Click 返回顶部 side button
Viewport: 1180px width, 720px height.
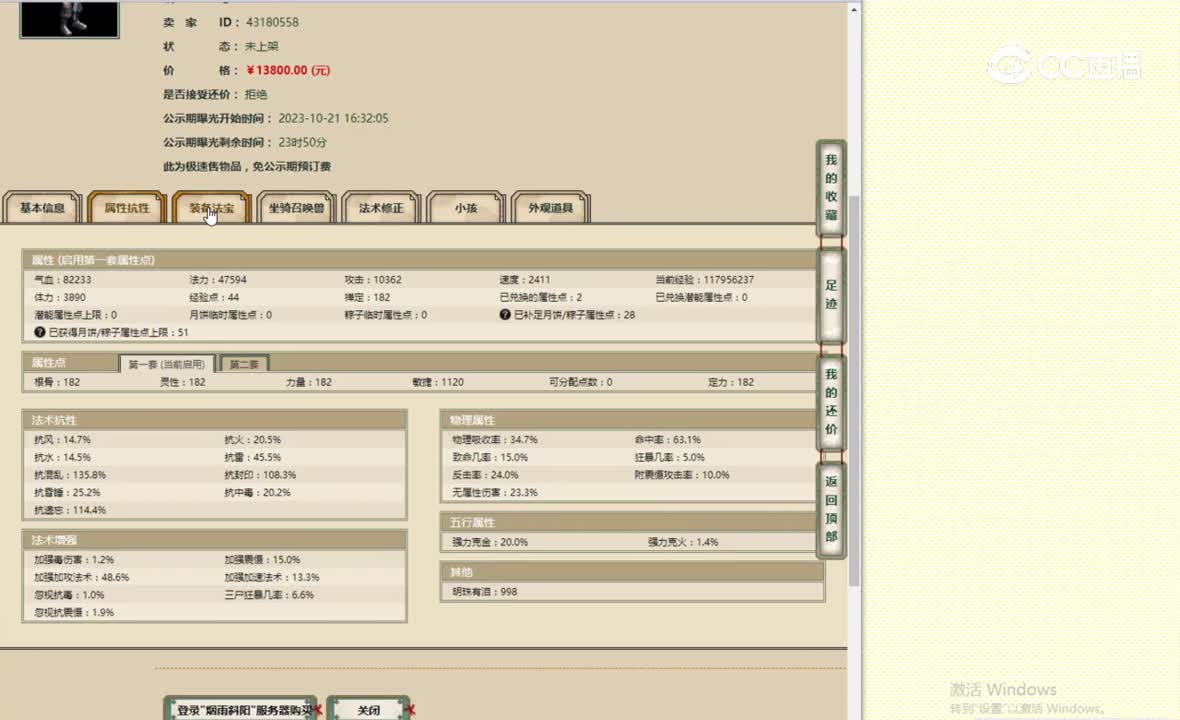tap(831, 509)
